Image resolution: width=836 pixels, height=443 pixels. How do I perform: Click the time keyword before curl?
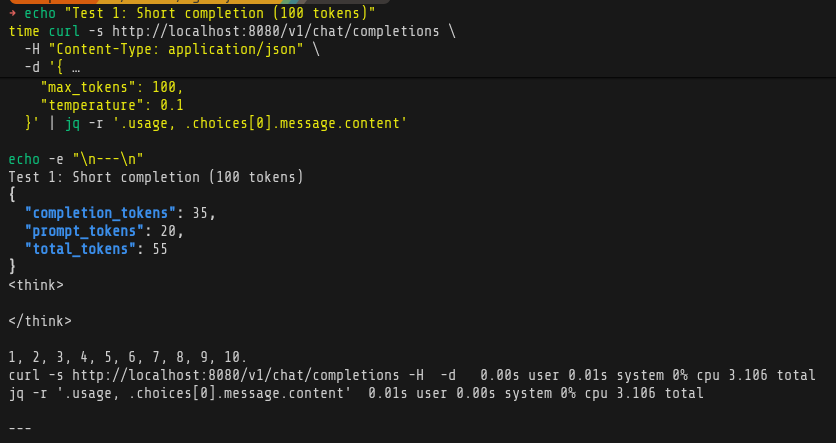24,31
